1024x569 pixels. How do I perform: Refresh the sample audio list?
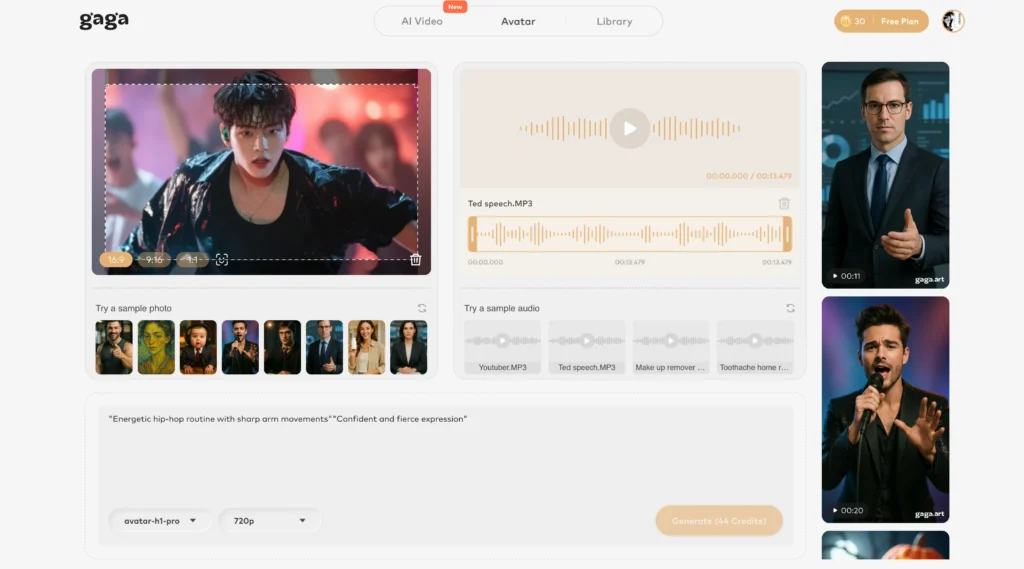pos(790,308)
